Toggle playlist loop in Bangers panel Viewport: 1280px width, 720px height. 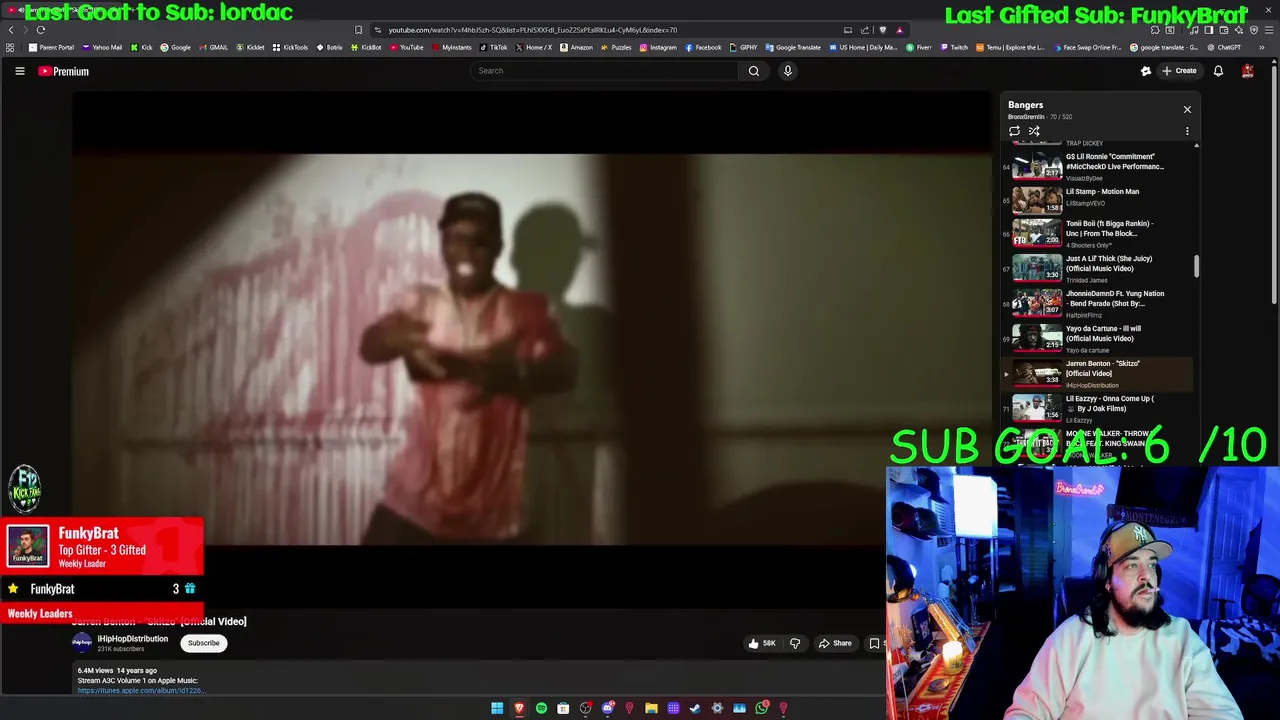pyautogui.click(x=1014, y=131)
